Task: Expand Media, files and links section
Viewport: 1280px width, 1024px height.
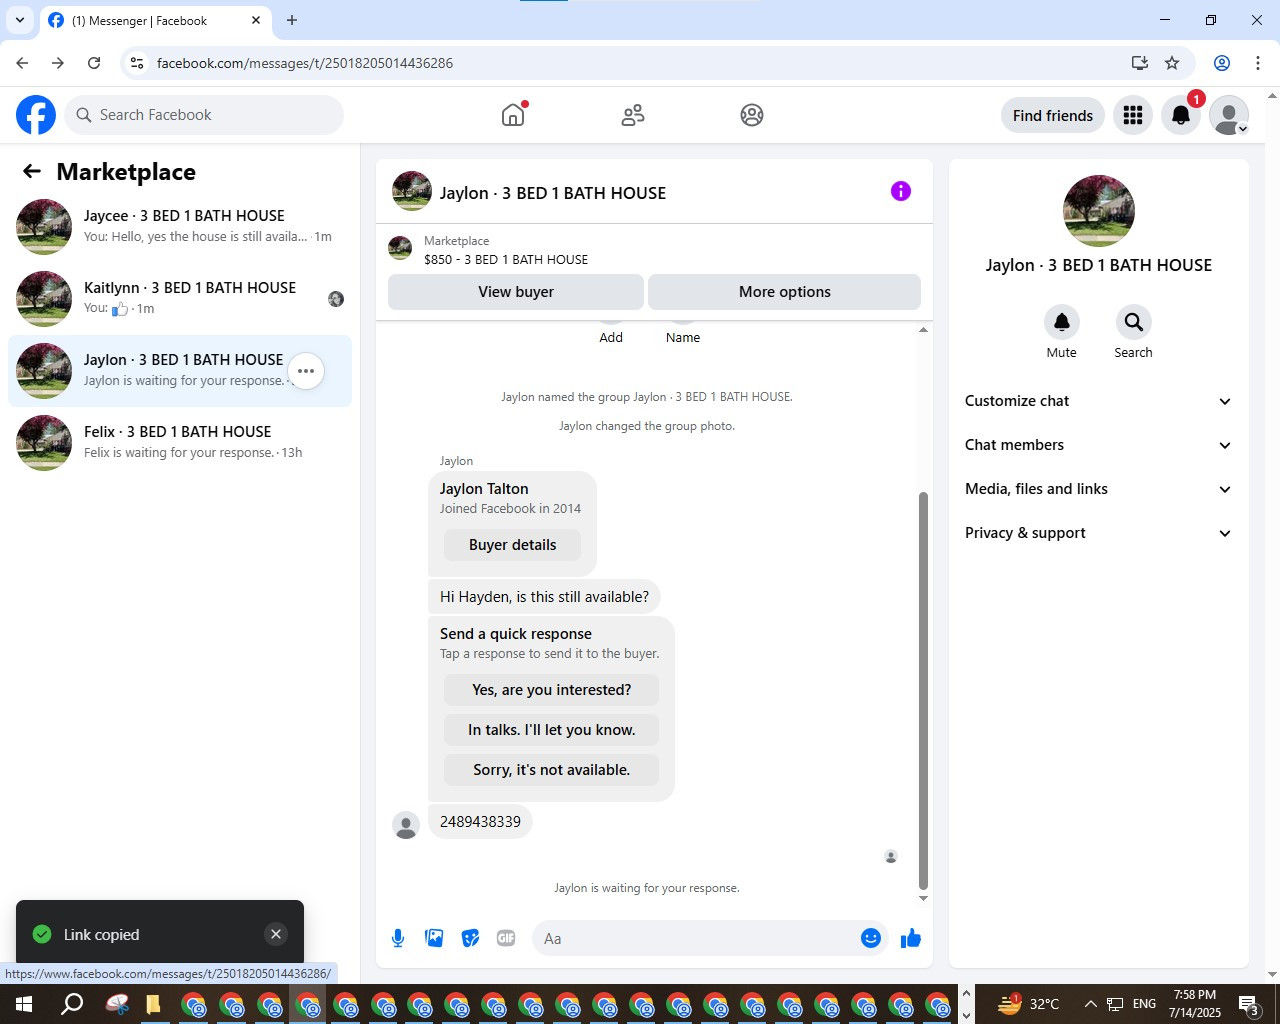Action: click(1098, 489)
